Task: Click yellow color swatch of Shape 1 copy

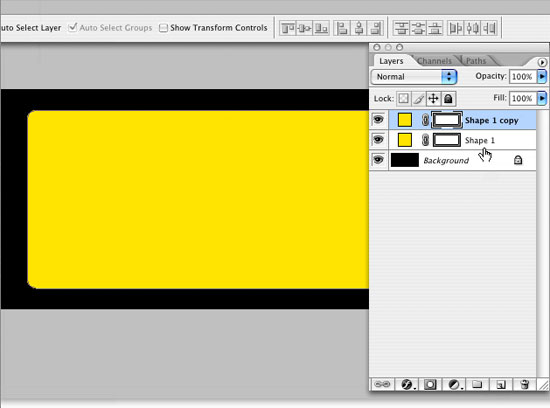Action: pyautogui.click(x=405, y=120)
